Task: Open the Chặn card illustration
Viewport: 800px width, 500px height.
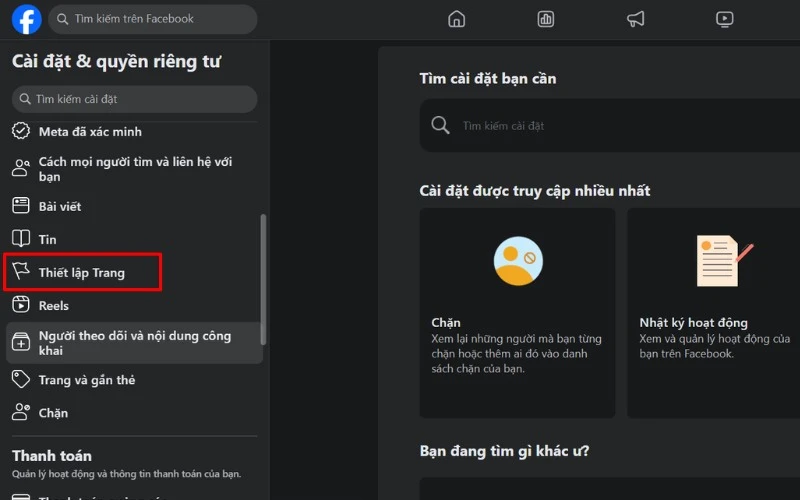Action: (x=518, y=261)
